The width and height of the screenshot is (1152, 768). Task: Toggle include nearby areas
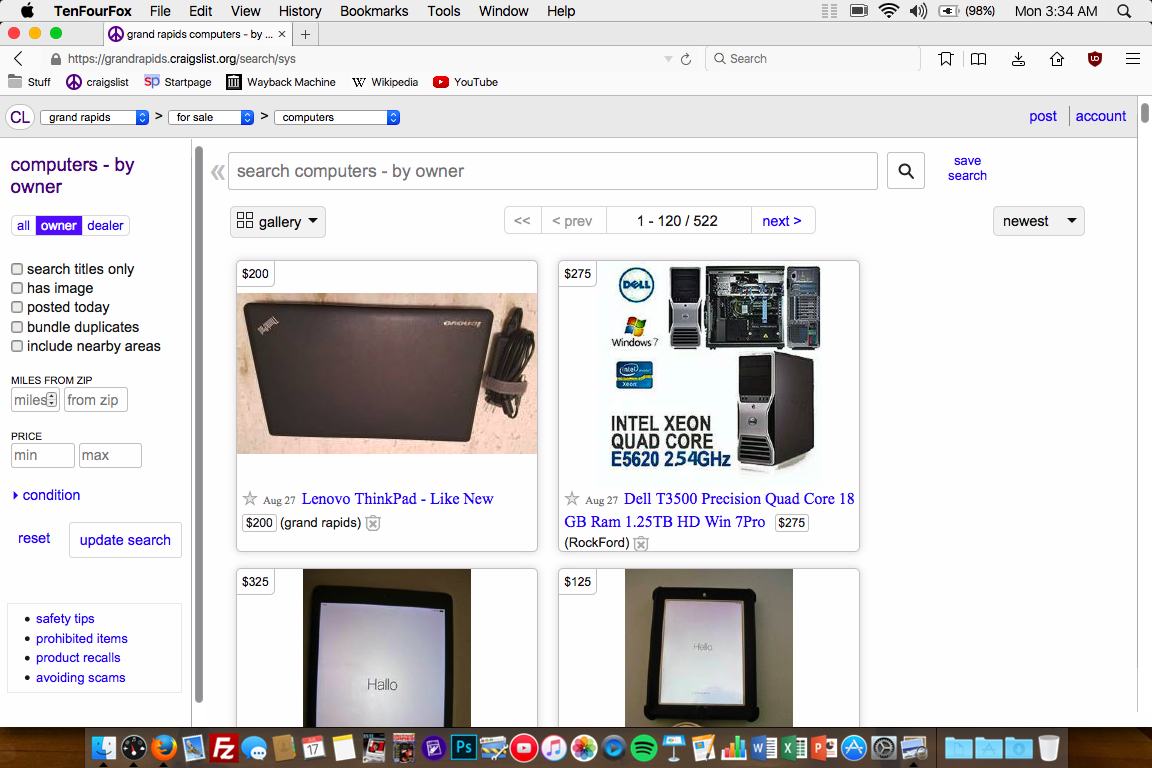tap(17, 346)
